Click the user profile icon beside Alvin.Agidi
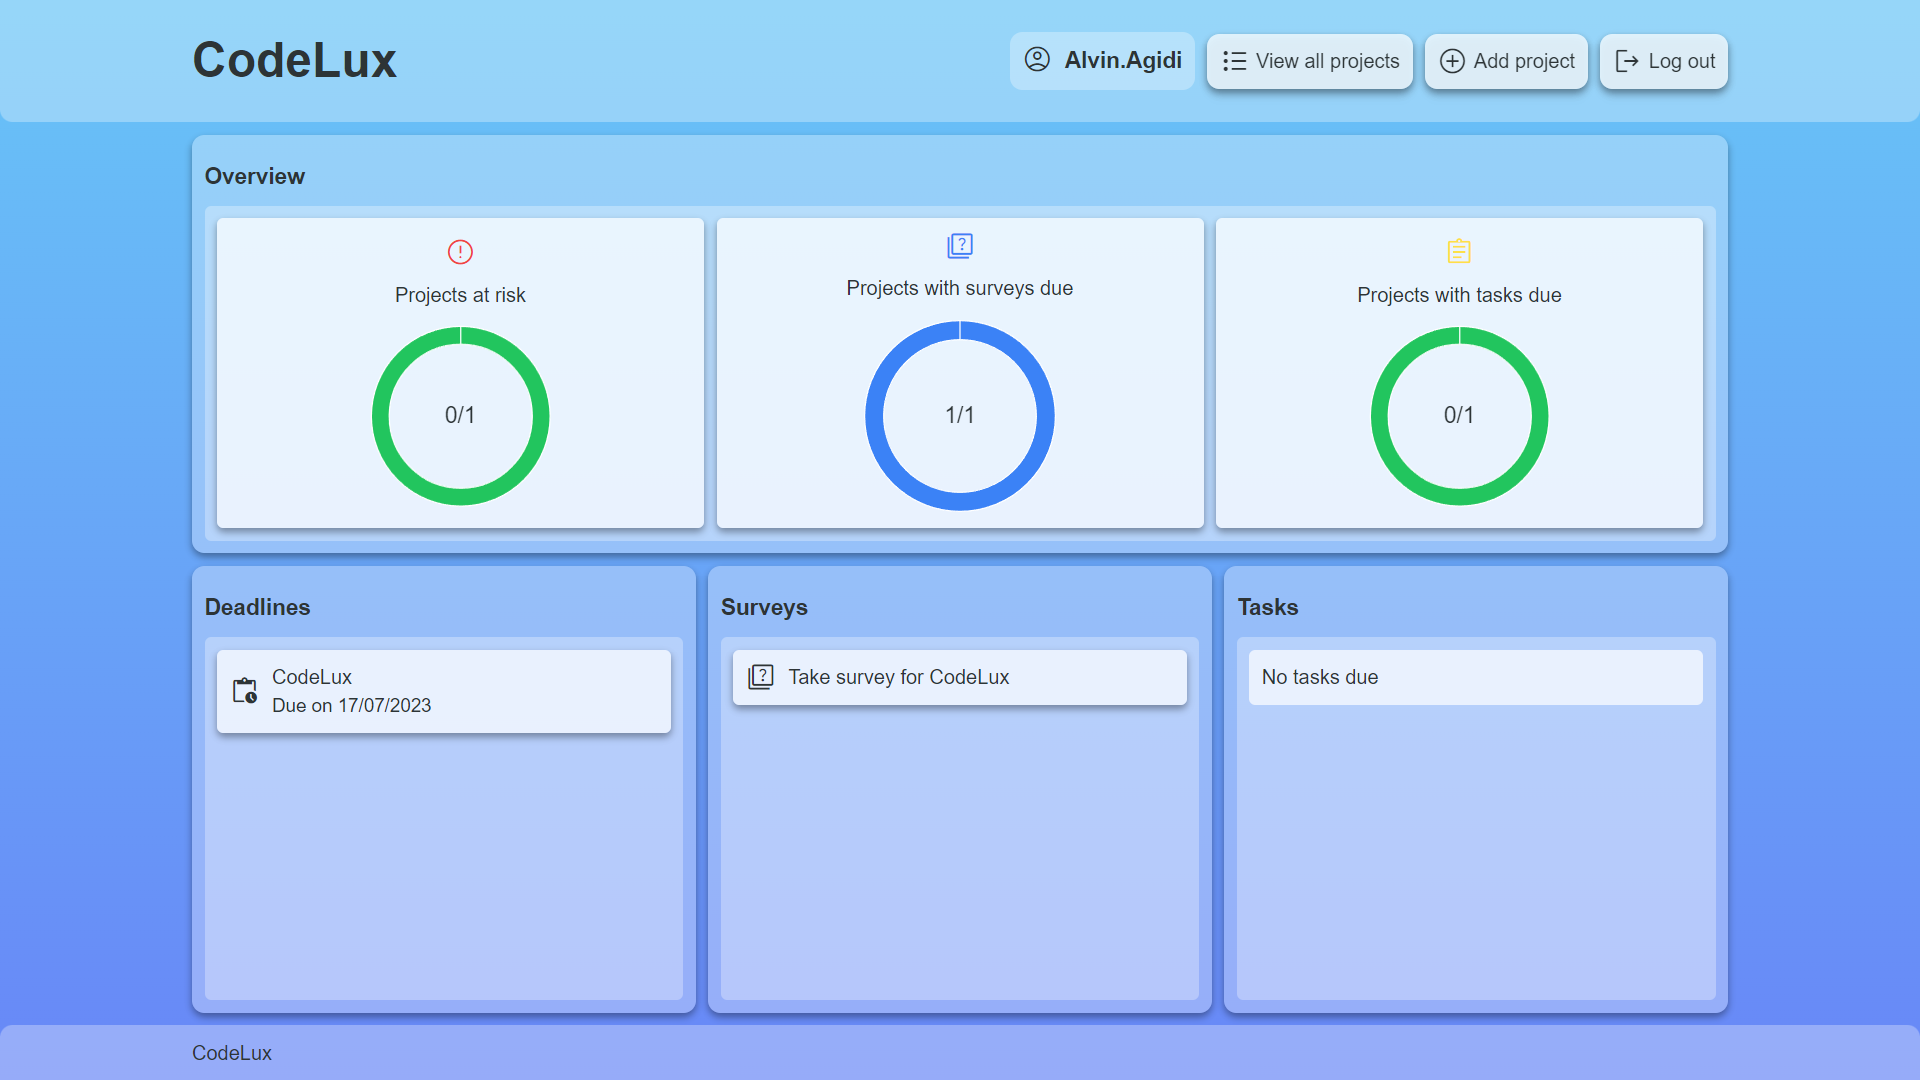Viewport: 1920px width, 1080px height. (x=1036, y=60)
